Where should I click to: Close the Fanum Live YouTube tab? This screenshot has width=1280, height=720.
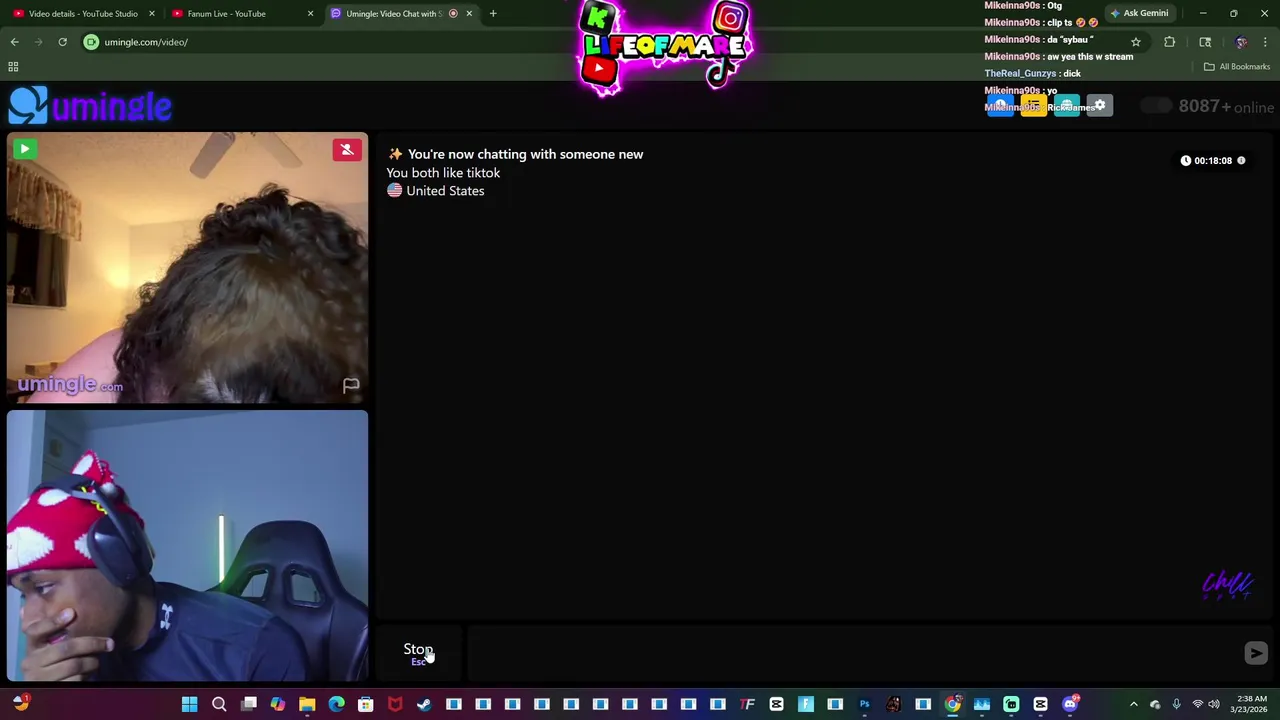click(310, 14)
